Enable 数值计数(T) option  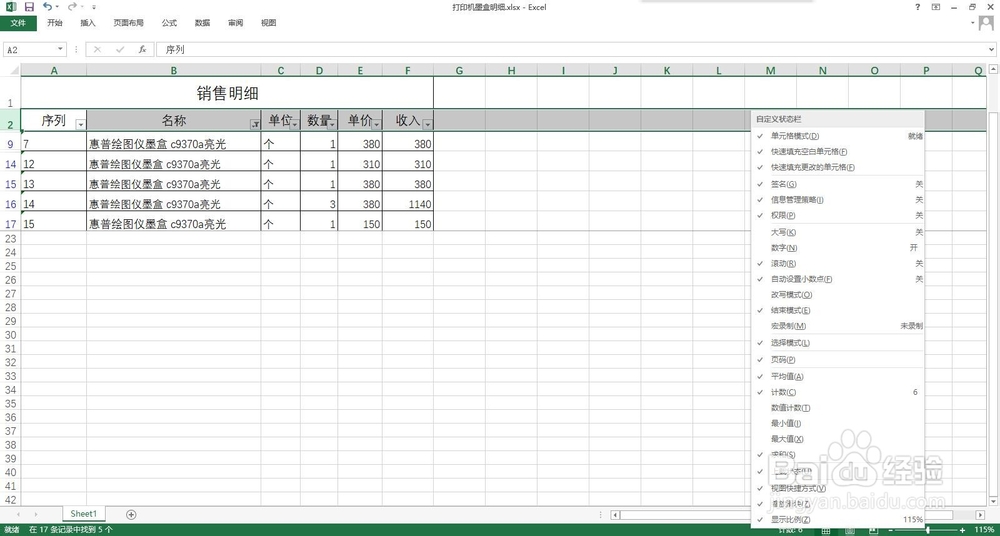pos(838,408)
